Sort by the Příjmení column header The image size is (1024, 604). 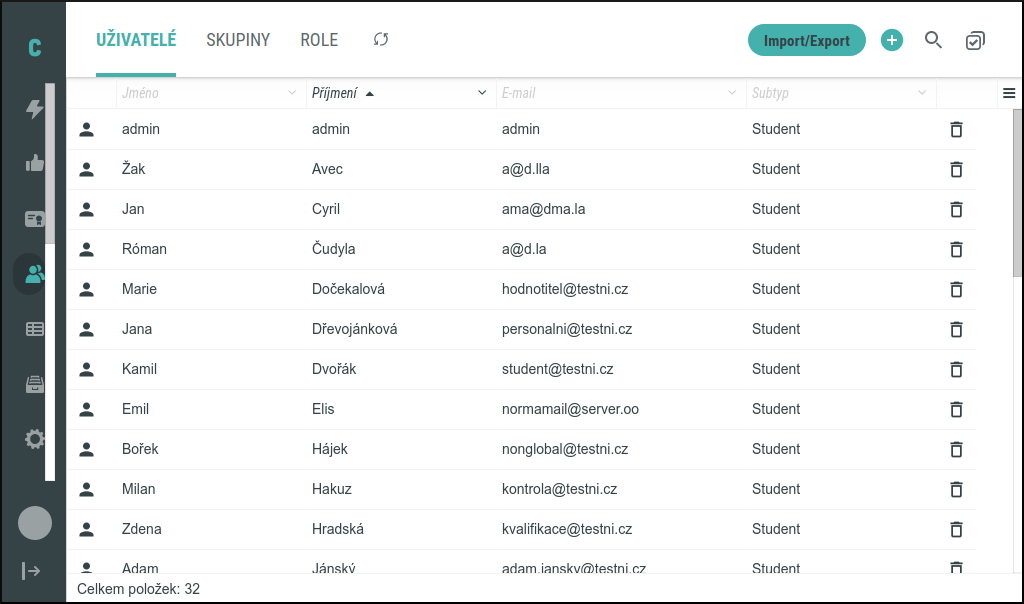(335, 93)
